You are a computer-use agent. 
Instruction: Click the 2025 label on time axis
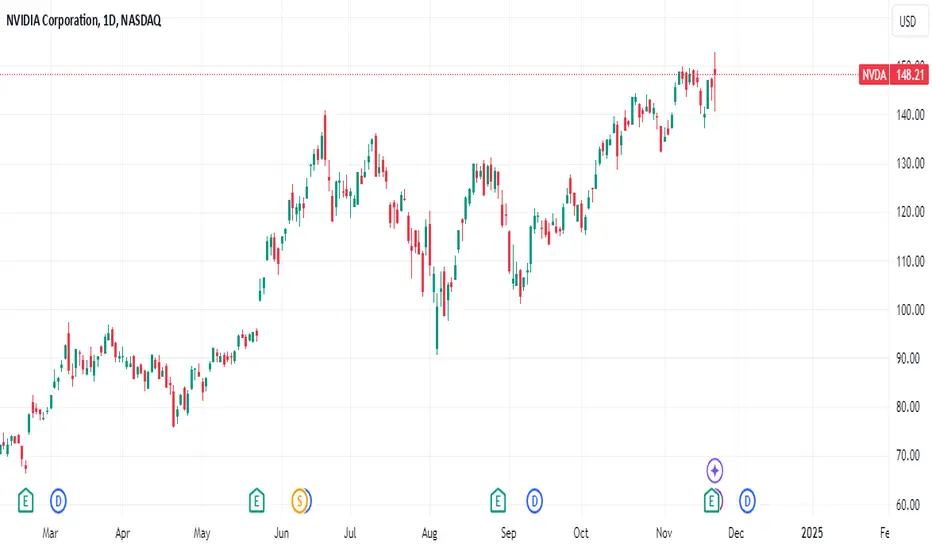812,533
